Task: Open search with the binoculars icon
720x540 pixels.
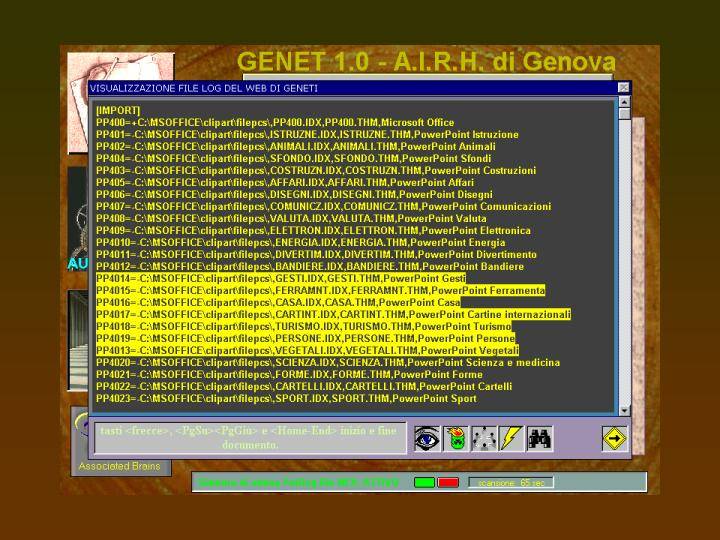Action: 540,439
